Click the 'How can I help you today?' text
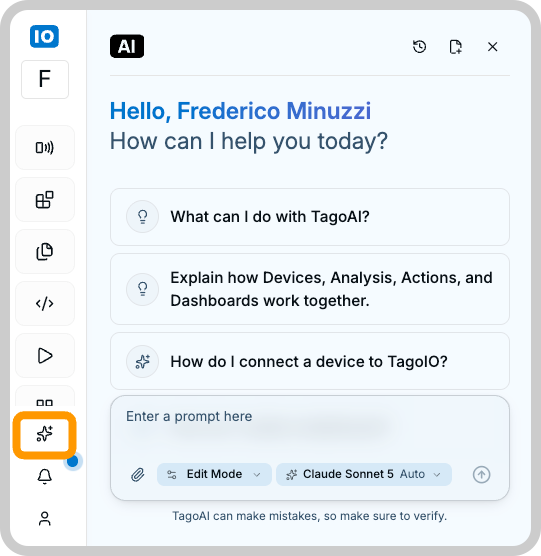This screenshot has height=556, width=541. point(249,141)
